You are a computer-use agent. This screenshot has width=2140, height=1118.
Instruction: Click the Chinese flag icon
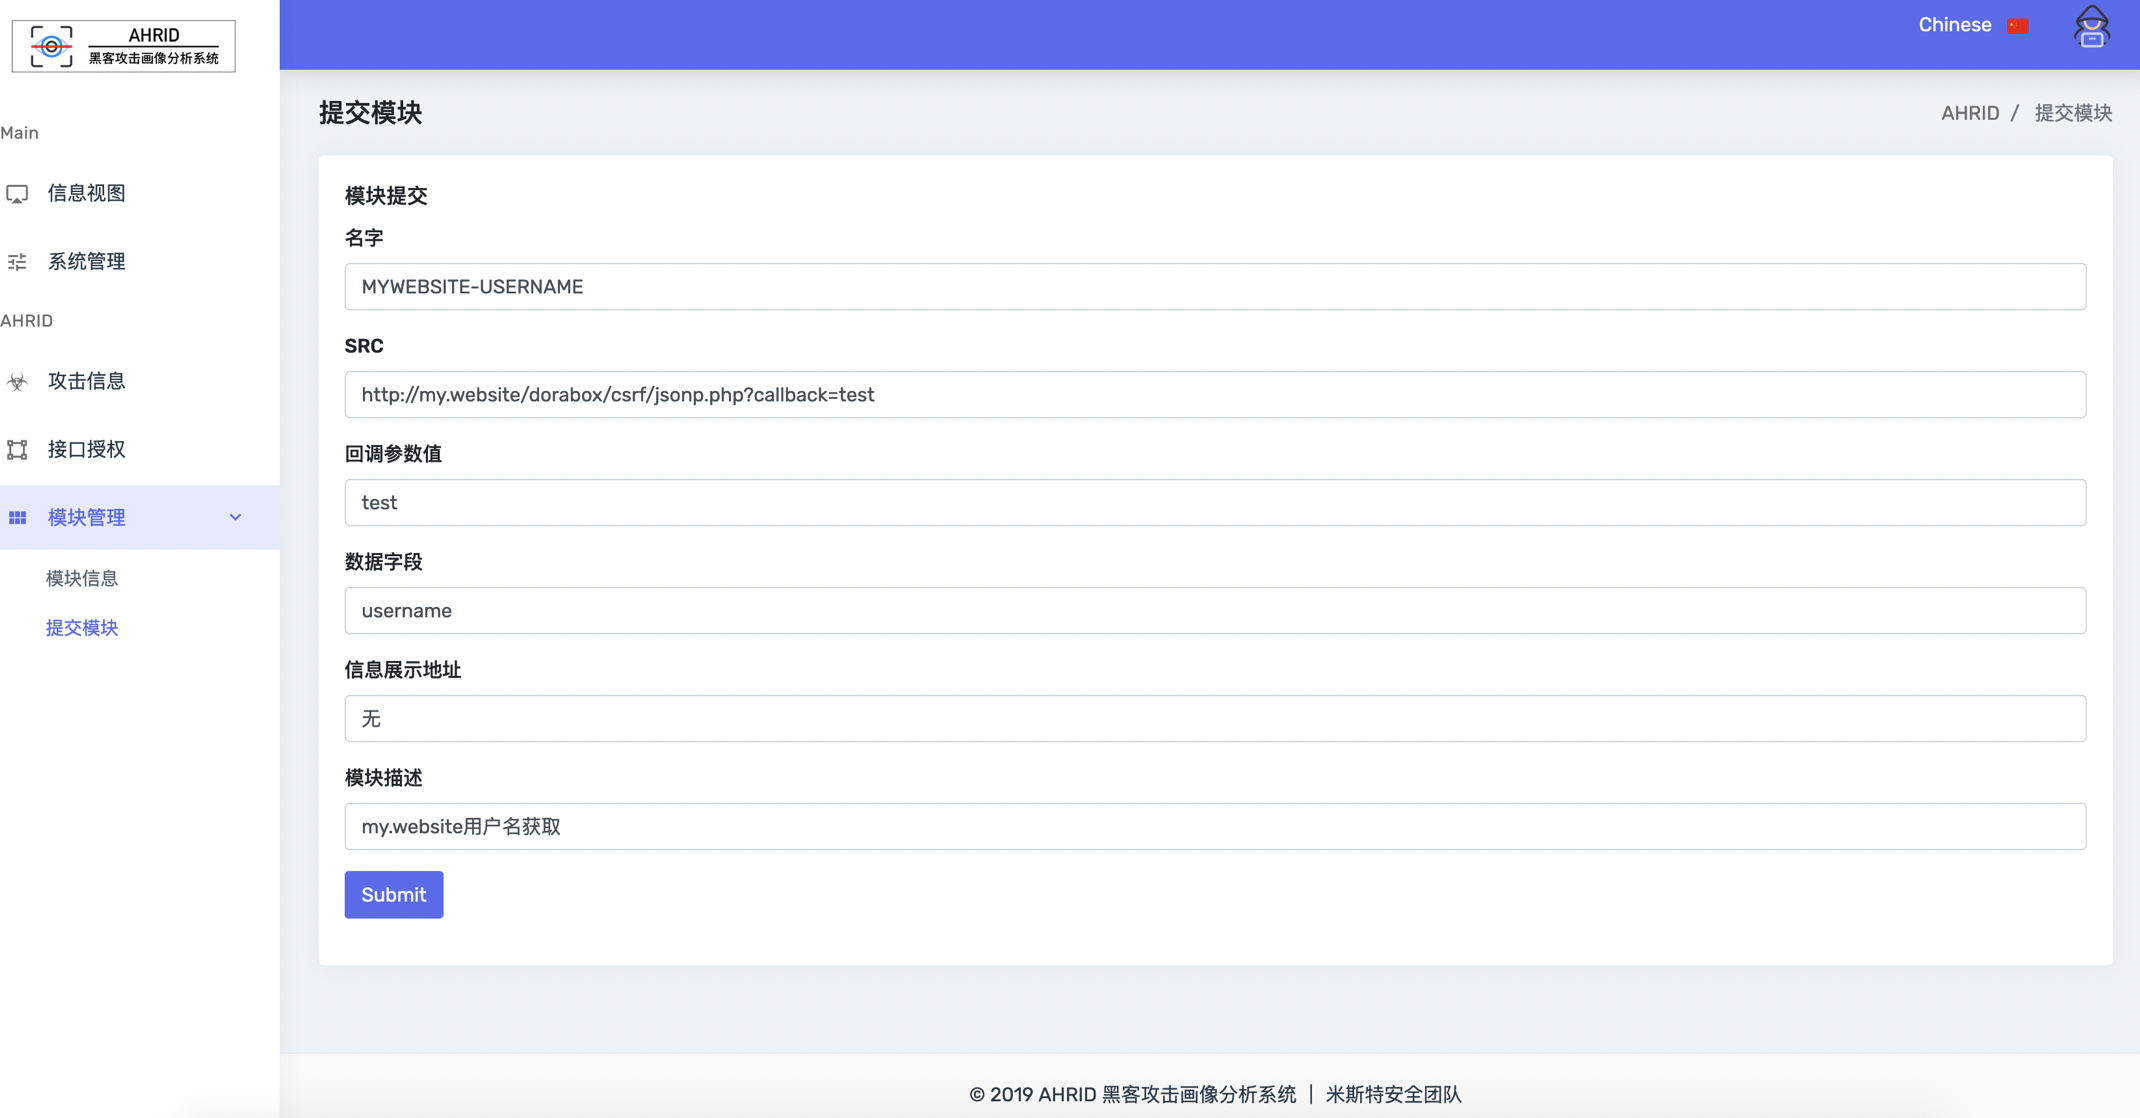click(x=2017, y=26)
